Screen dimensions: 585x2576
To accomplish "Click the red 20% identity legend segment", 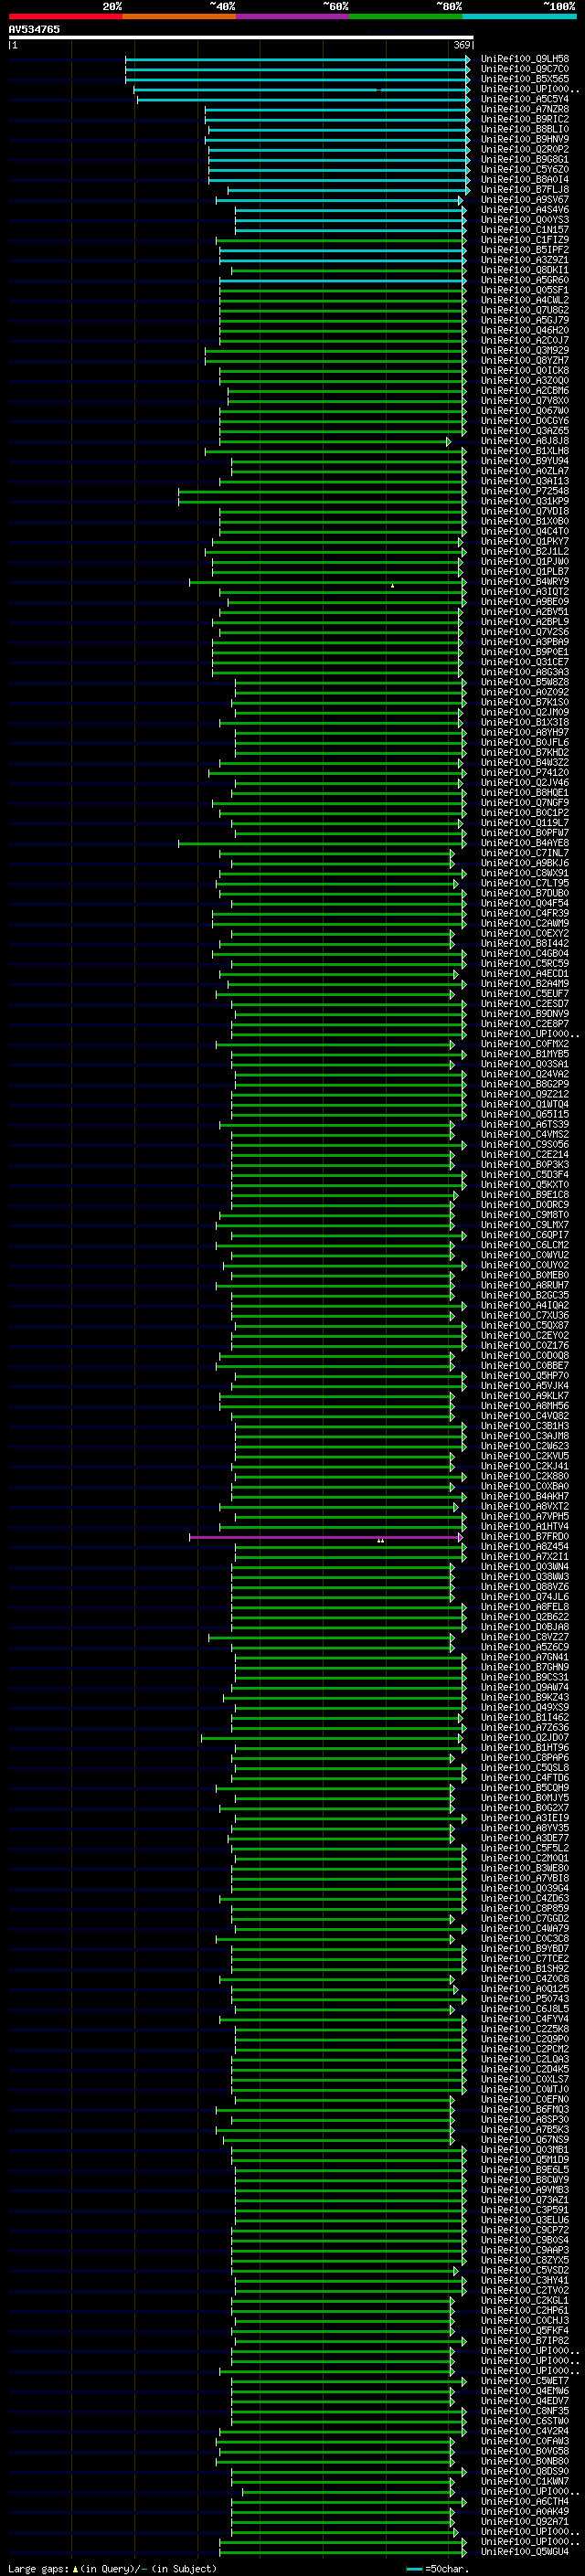I will pos(65,16).
